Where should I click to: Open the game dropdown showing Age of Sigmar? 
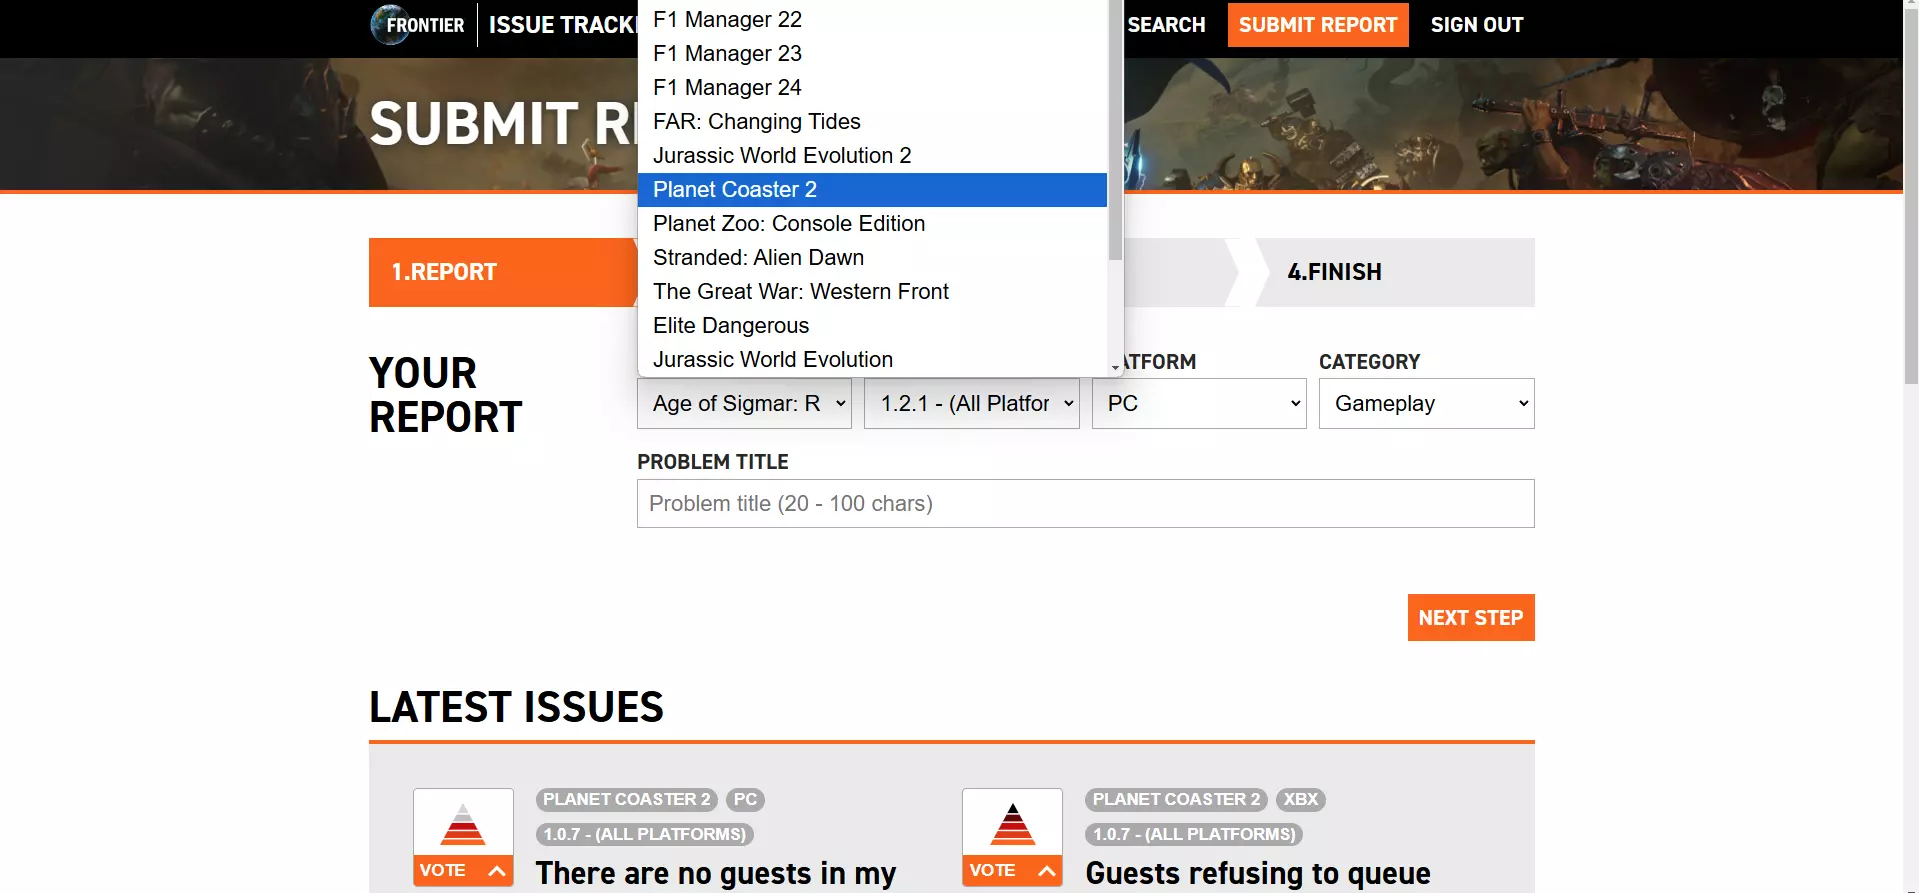tap(744, 404)
